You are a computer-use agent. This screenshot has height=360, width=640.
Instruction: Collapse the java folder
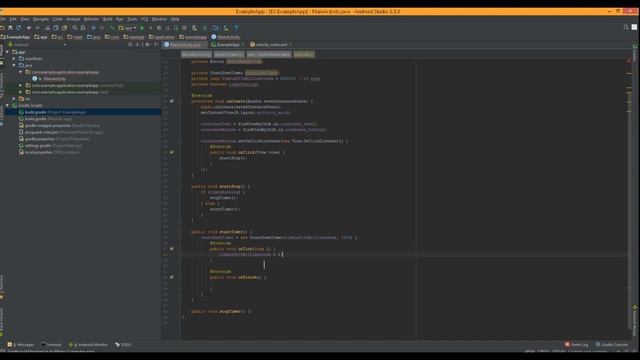coord(14,65)
